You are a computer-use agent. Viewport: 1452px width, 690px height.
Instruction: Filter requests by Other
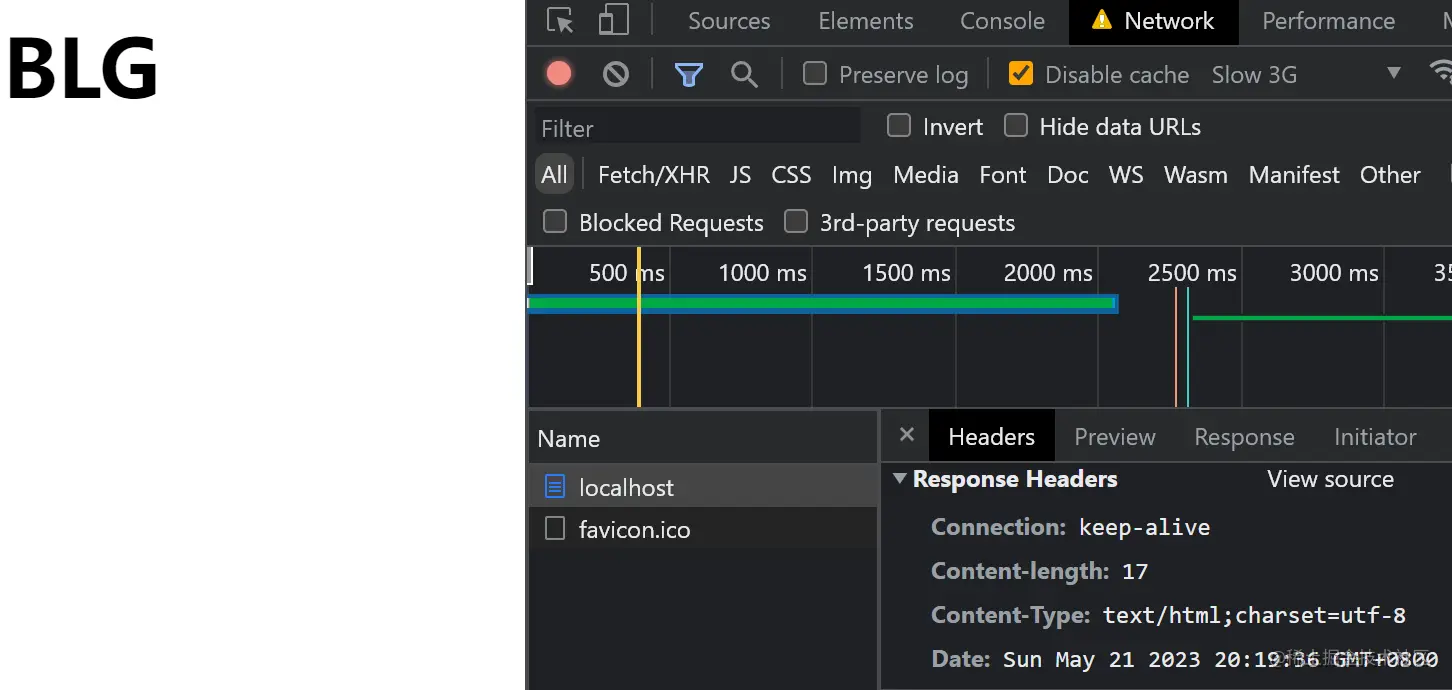pos(1390,175)
